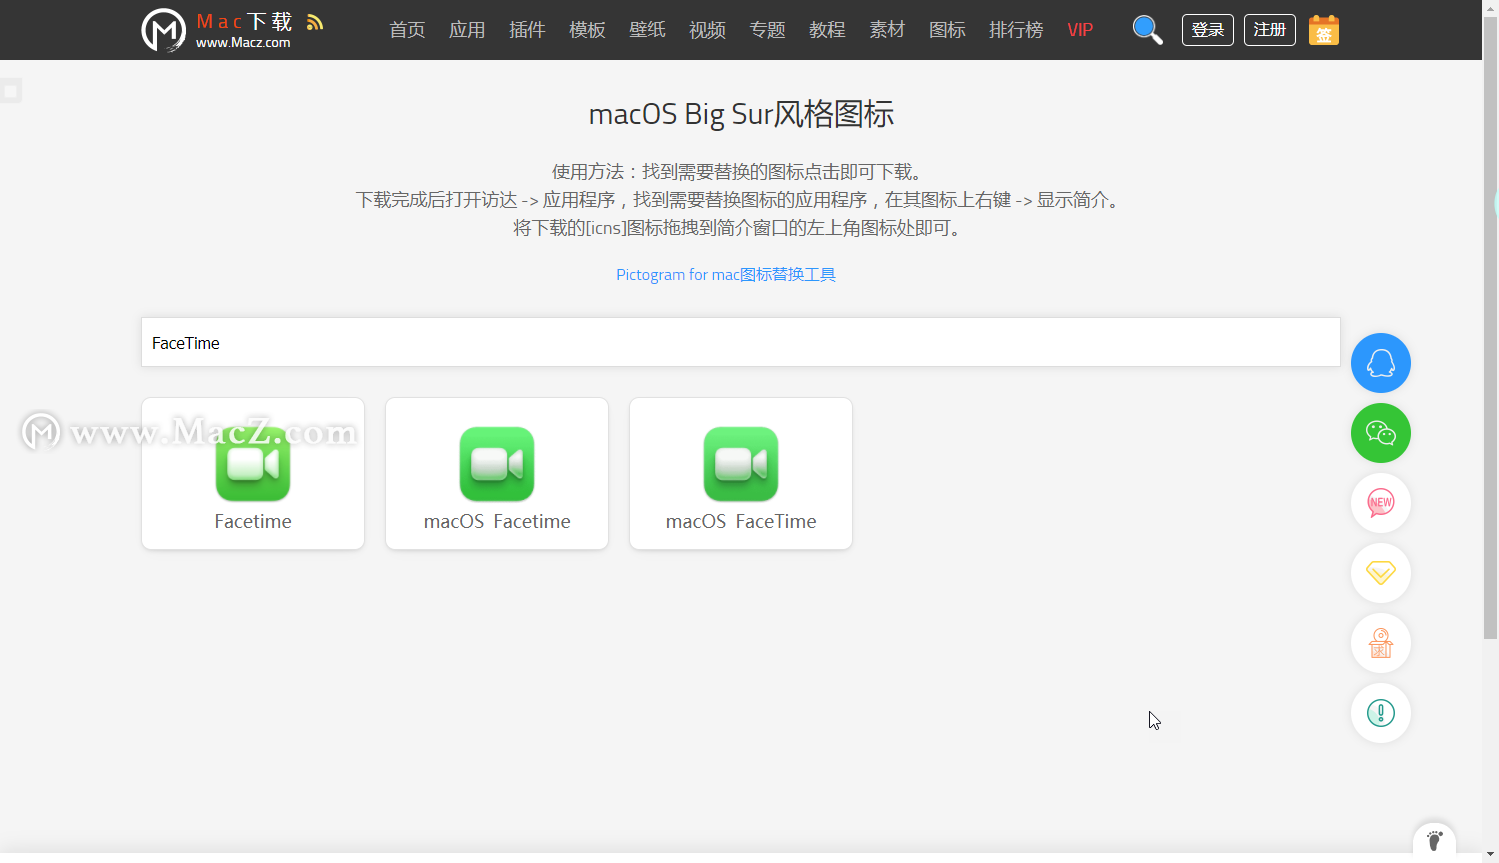The image size is (1499, 863).
Task: Click the NEW message bubble button
Action: 1381,503
